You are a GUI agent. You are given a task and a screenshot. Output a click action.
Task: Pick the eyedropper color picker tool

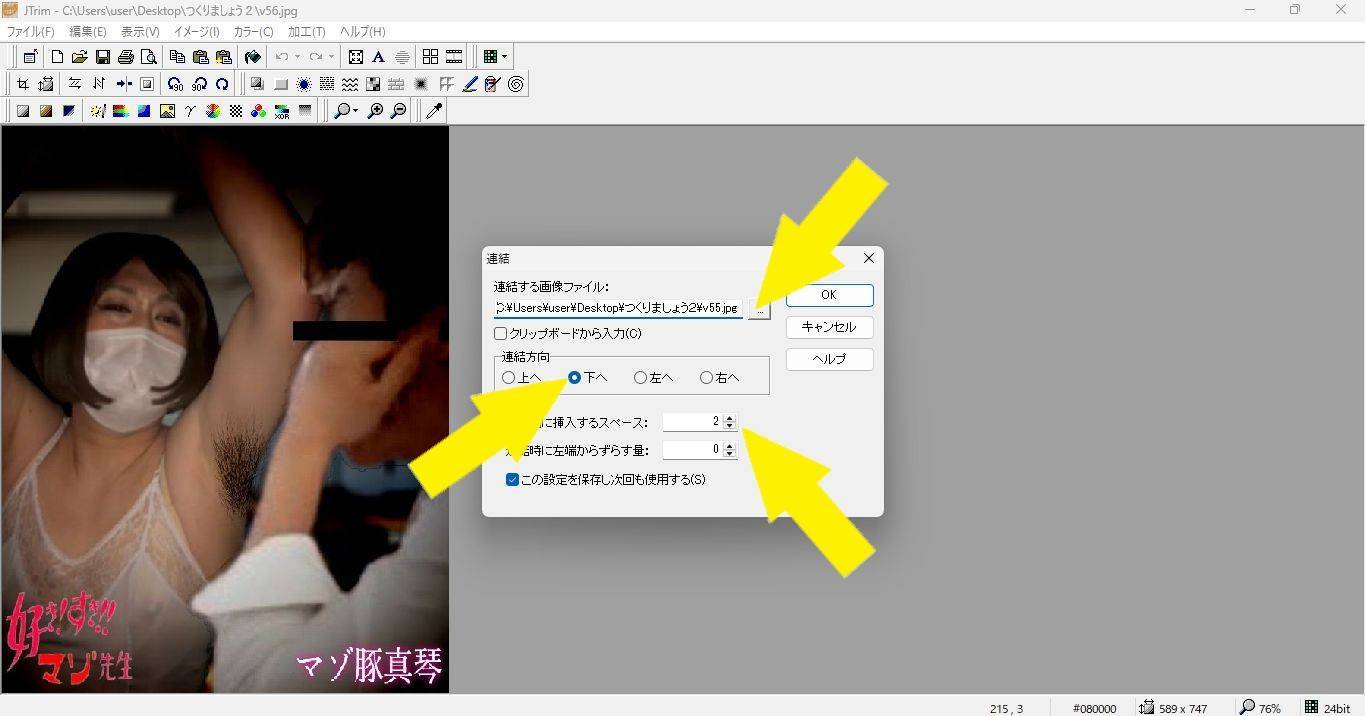click(x=434, y=111)
